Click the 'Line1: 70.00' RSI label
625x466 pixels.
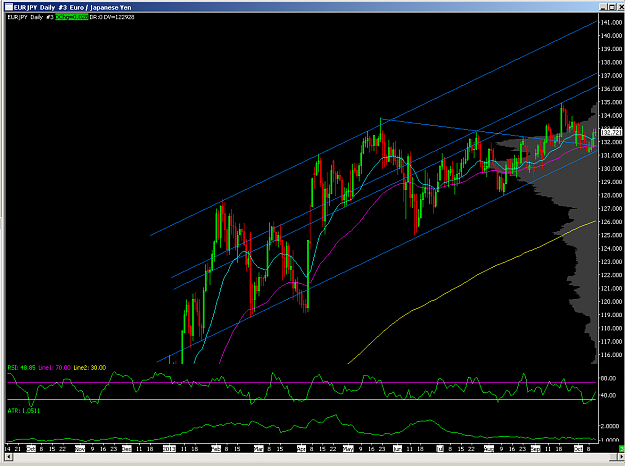coord(55,368)
